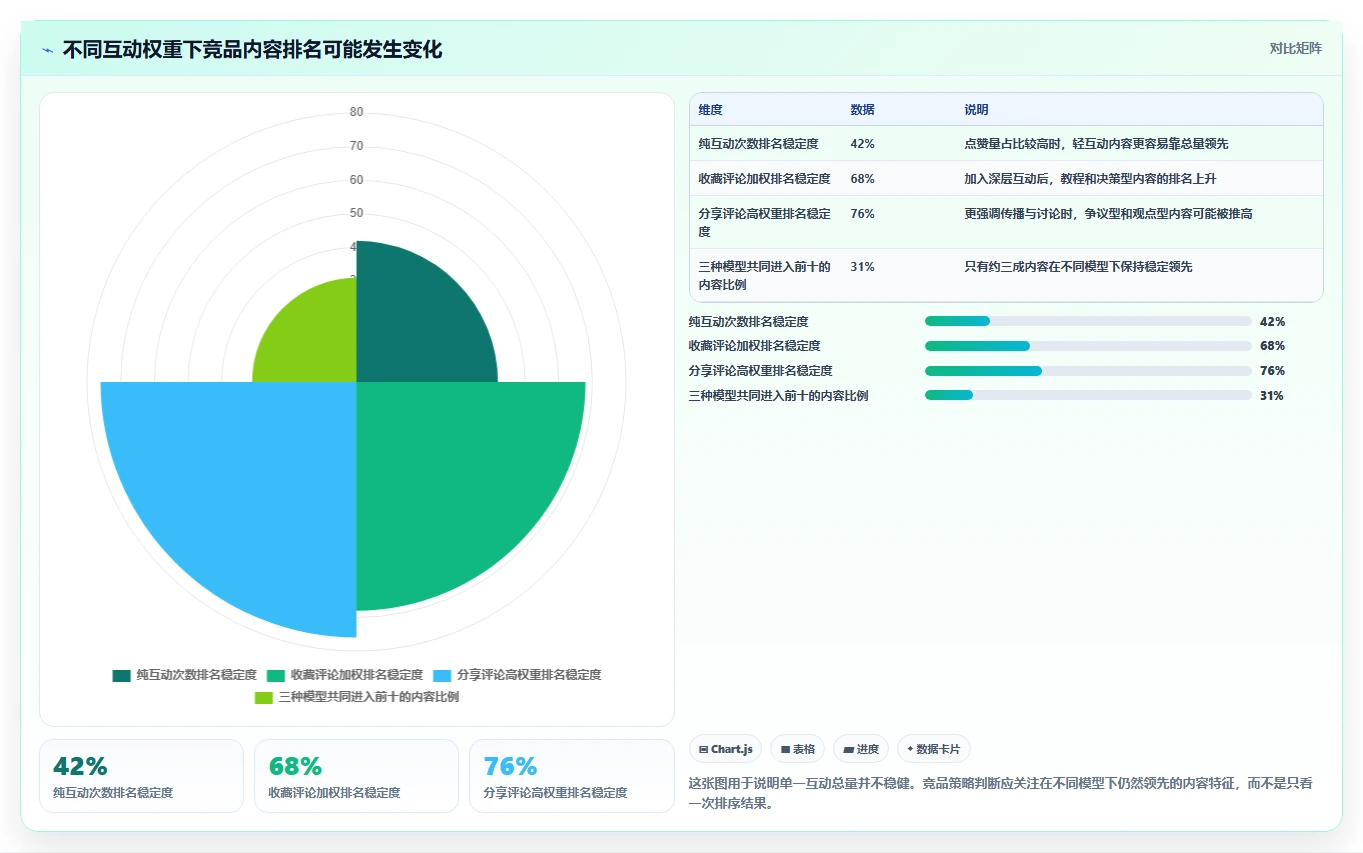
Task: Click the 68% value in table
Action: pyautogui.click(x=862, y=179)
